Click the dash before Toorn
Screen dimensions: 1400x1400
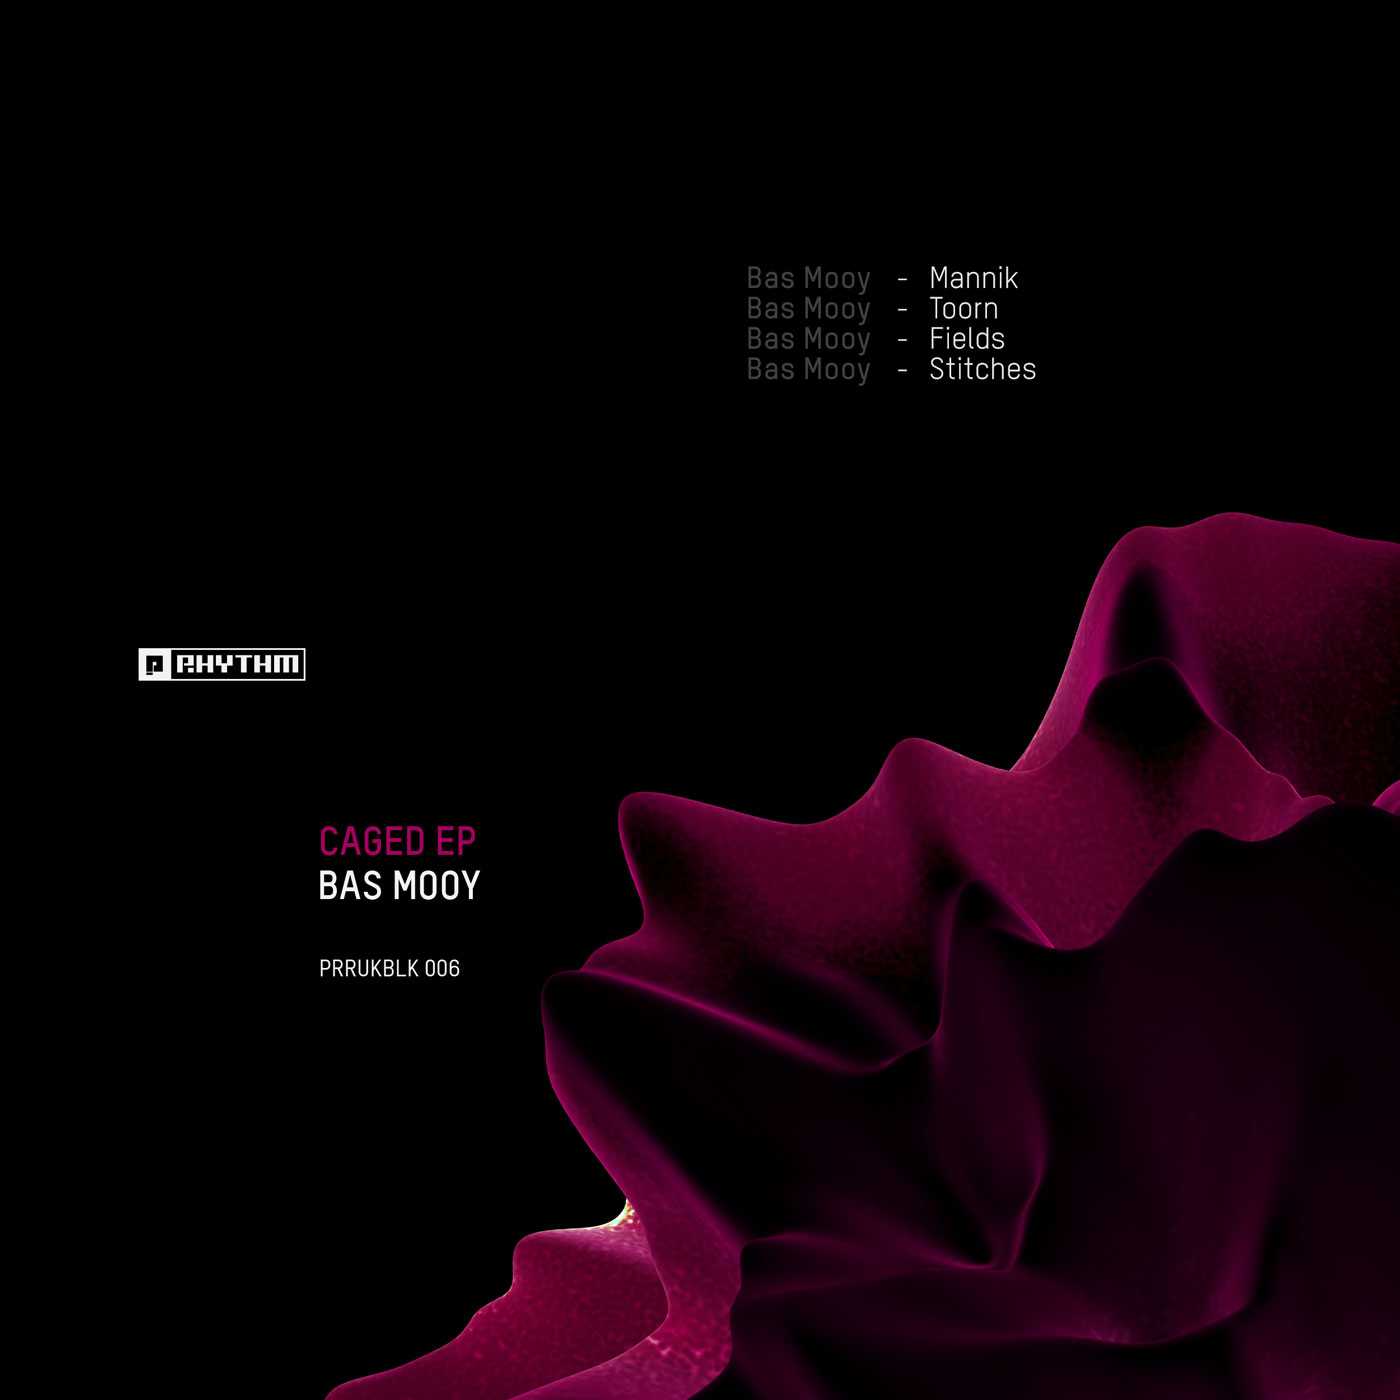[902, 311]
